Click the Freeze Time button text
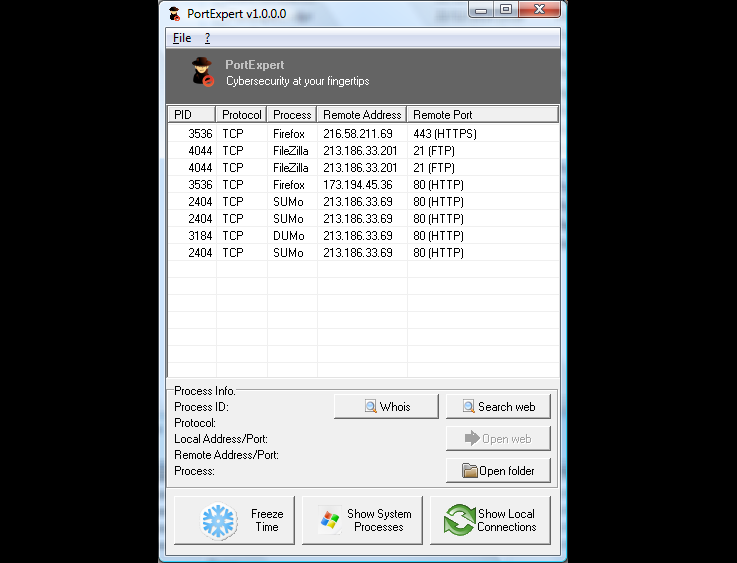This screenshot has width=737, height=563. [267, 520]
